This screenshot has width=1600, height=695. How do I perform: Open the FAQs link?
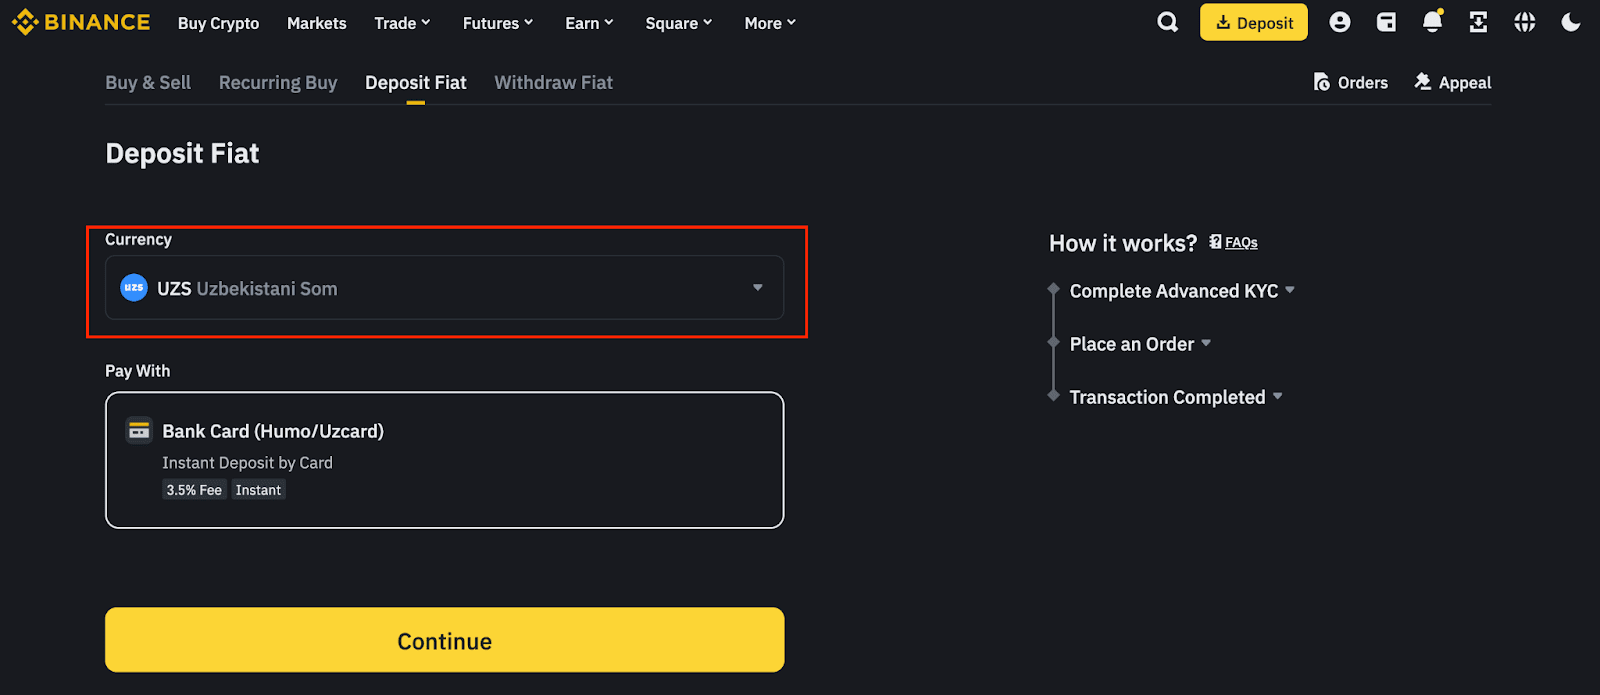click(x=1240, y=243)
